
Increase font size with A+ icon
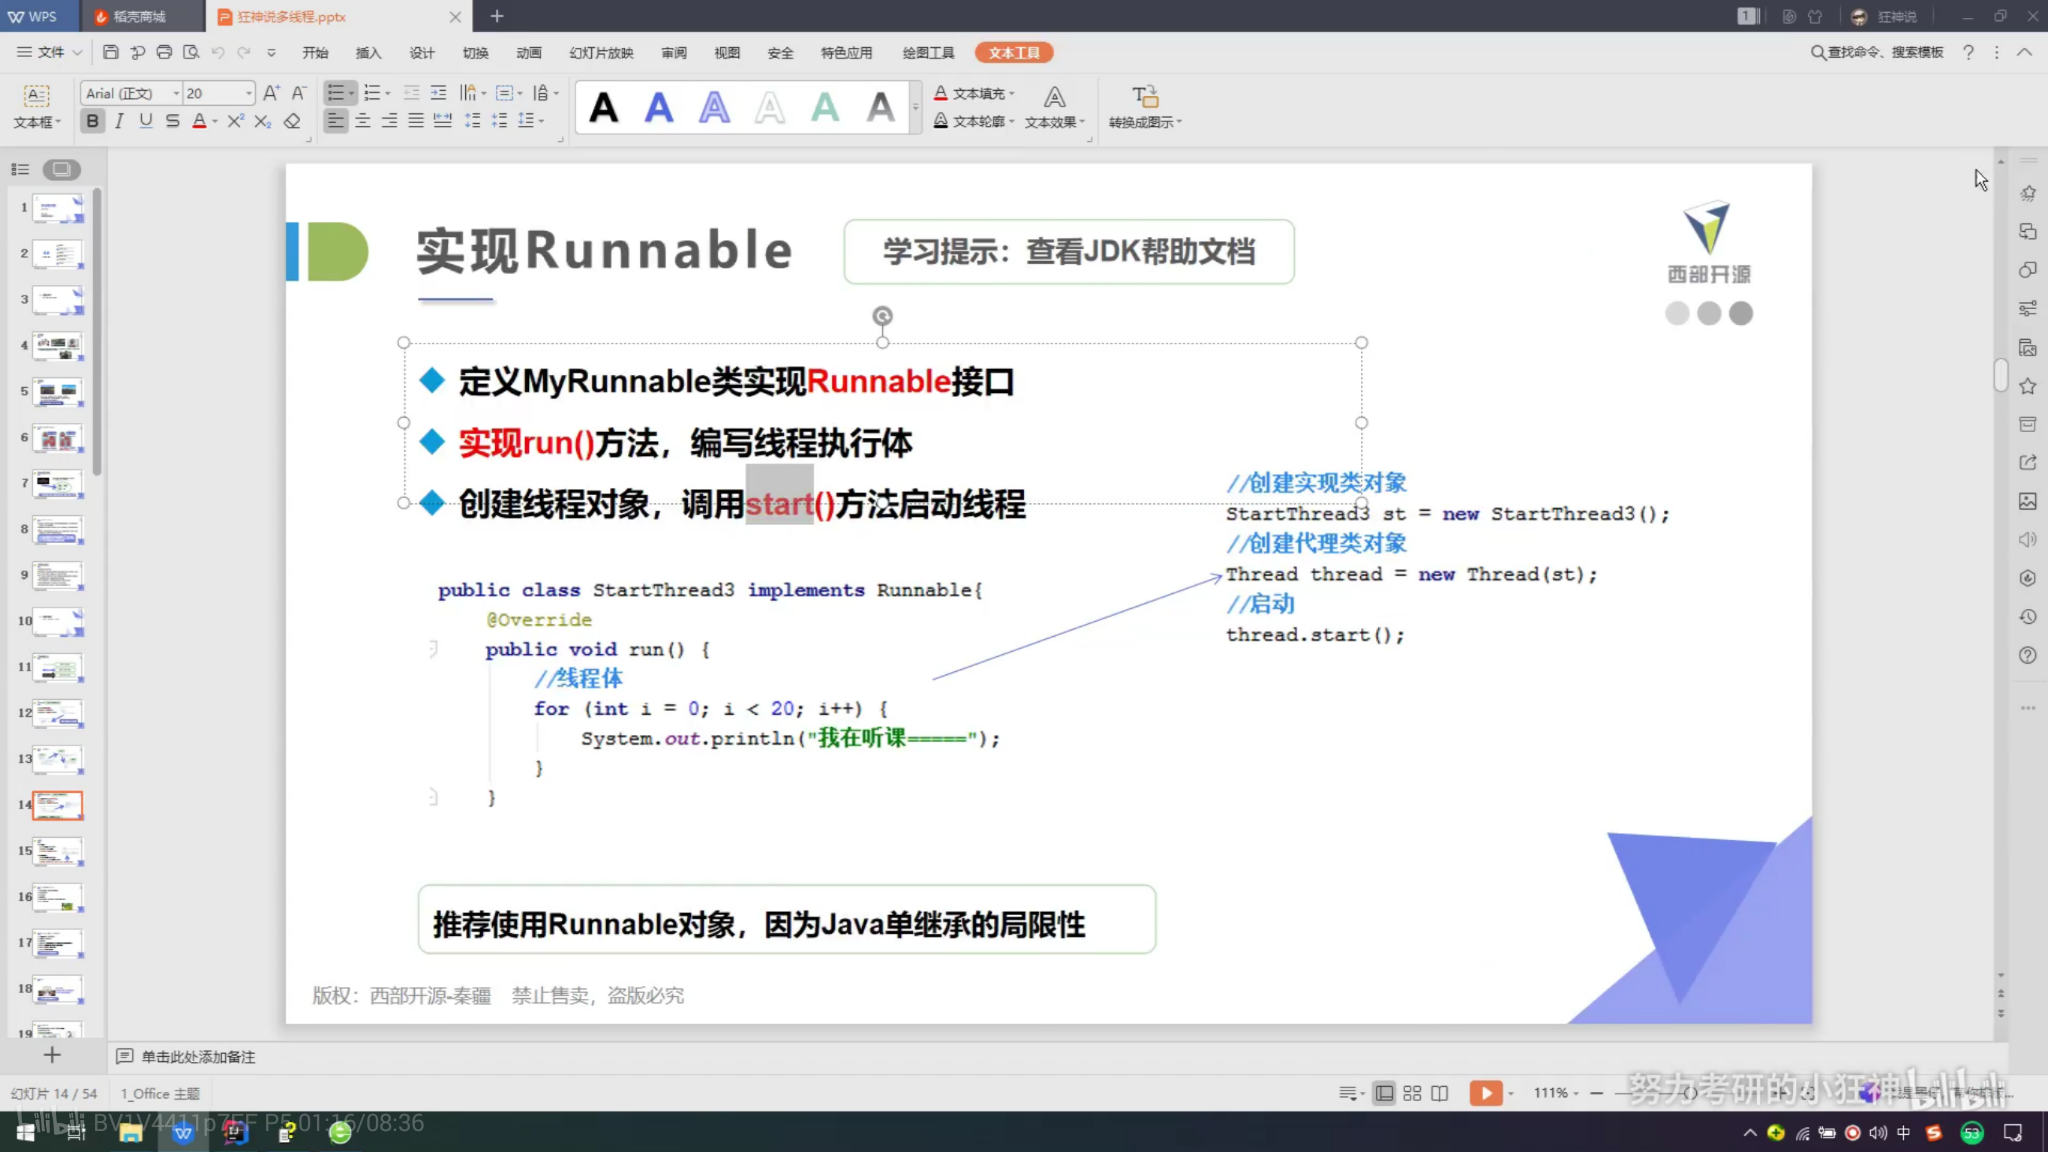pos(271,93)
